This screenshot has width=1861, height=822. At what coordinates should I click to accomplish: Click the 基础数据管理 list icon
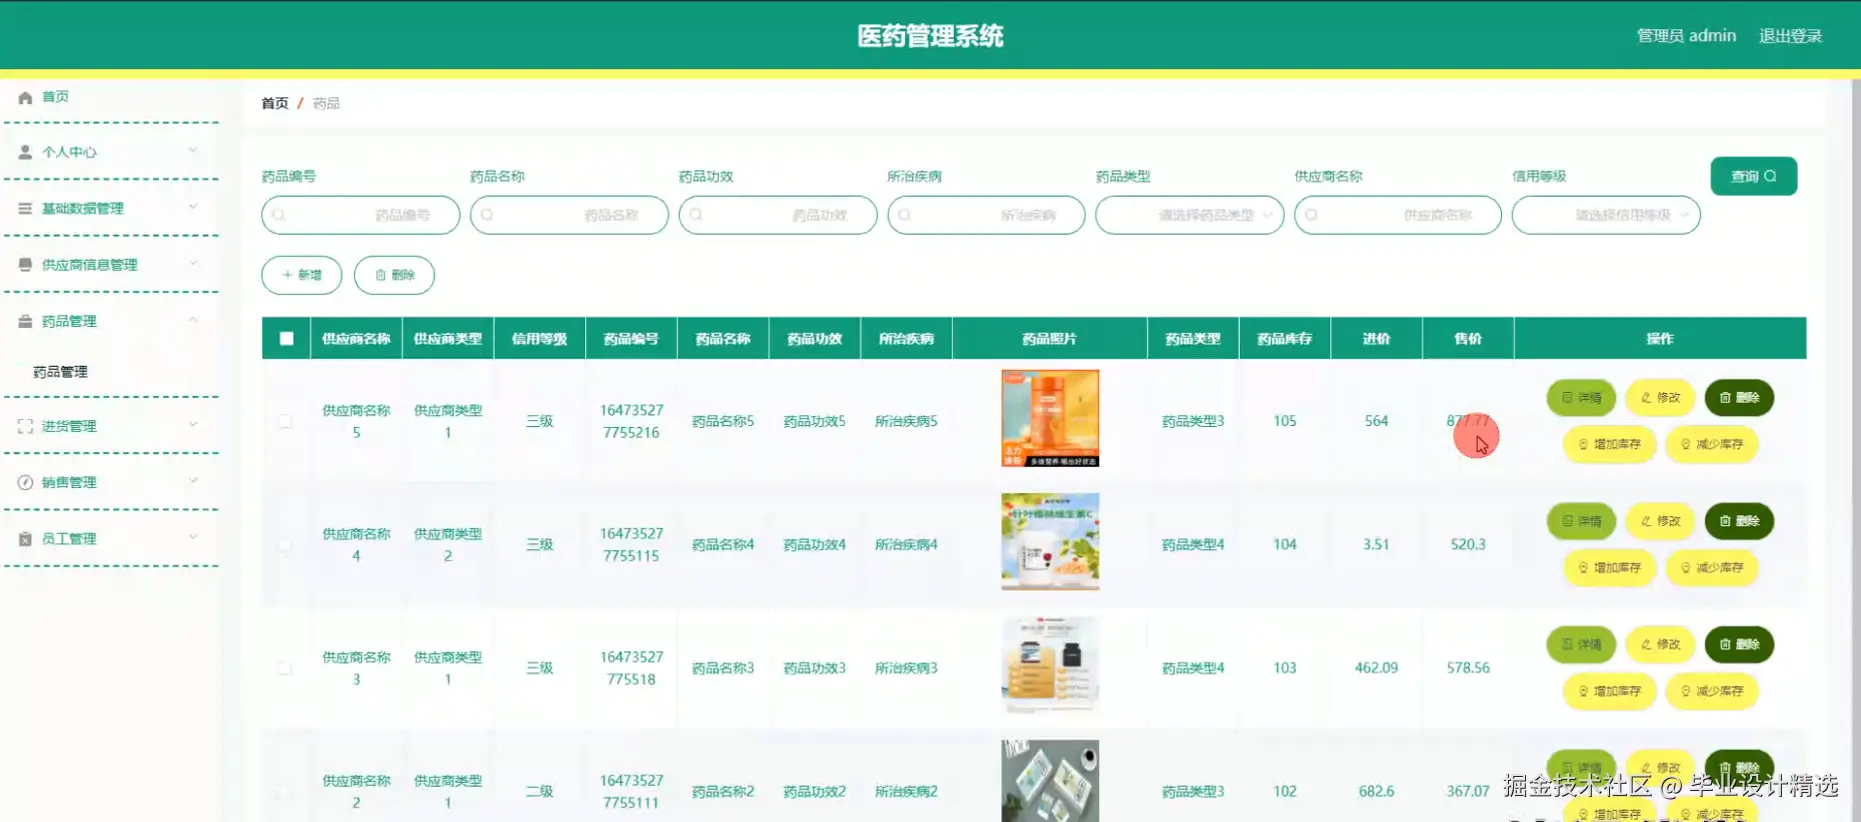click(25, 208)
